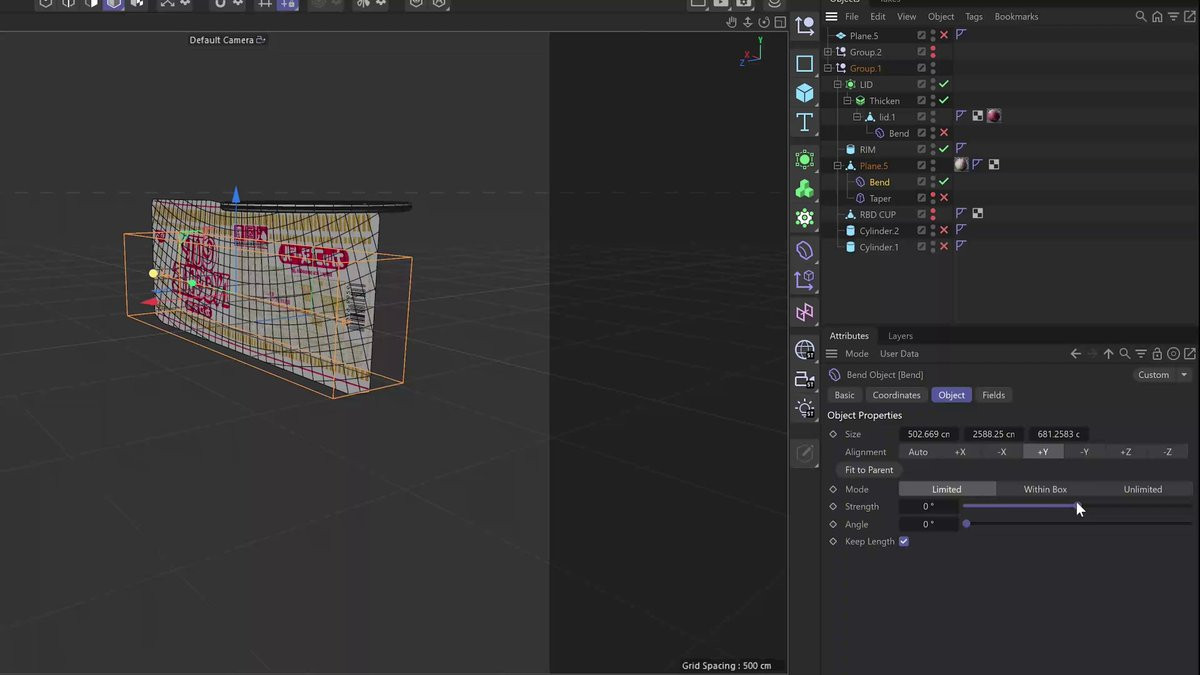1200x675 pixels.
Task: Set bend mode to Within Box
Action: click(1045, 489)
